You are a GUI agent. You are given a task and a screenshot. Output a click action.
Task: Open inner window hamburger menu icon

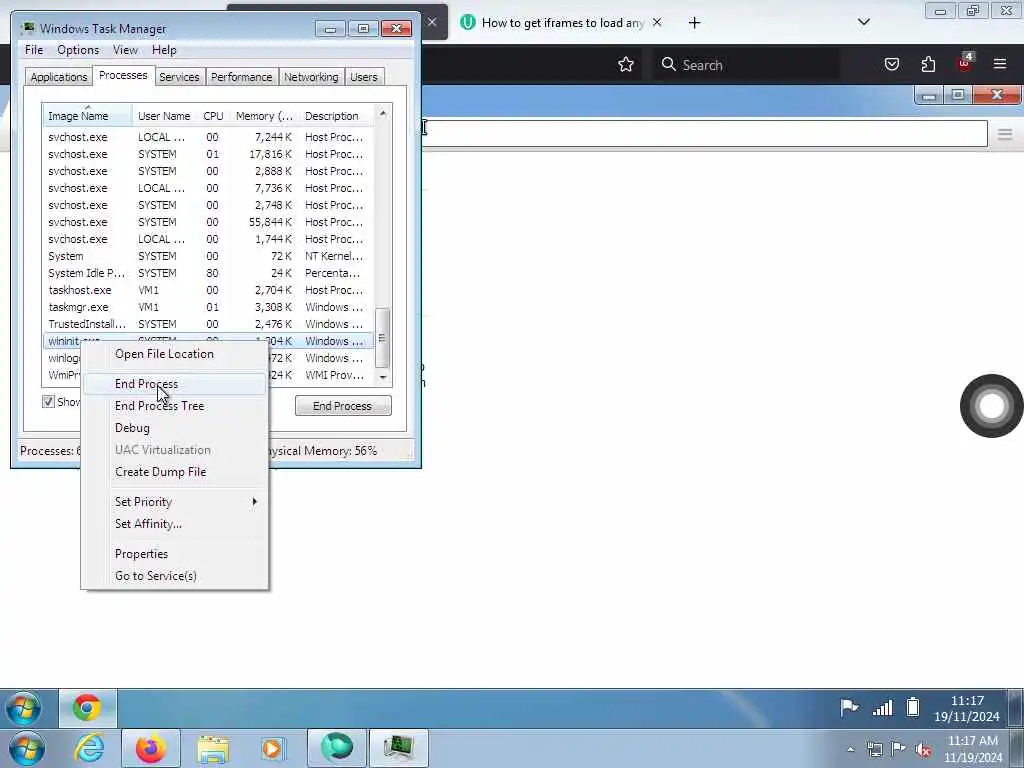[x=1004, y=135]
